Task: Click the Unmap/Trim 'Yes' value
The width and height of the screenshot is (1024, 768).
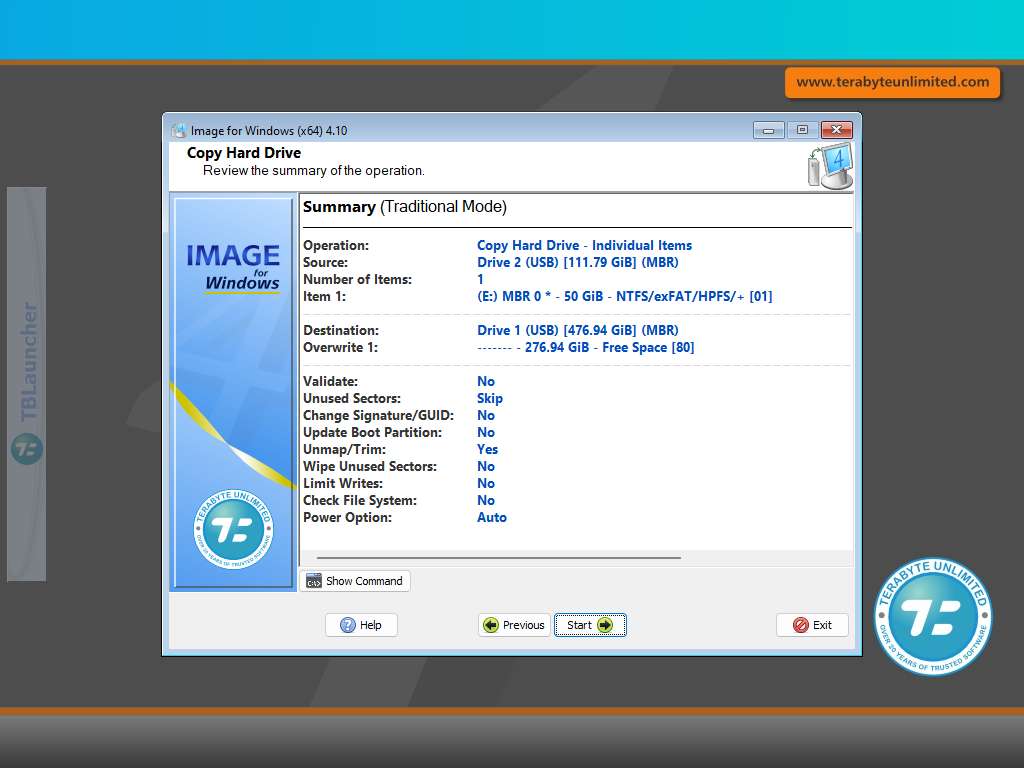Action: coord(487,449)
